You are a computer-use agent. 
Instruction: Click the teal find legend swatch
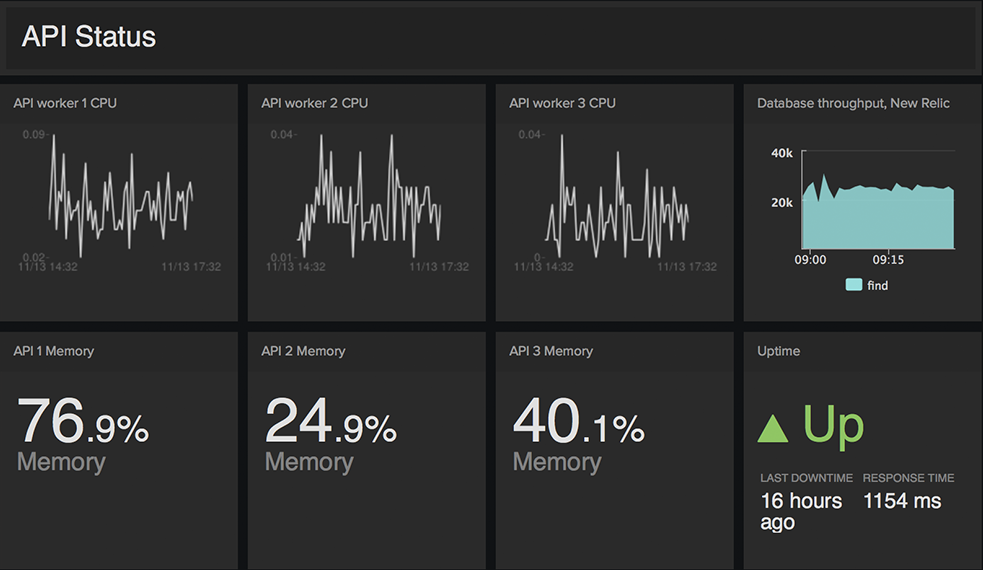click(853, 285)
